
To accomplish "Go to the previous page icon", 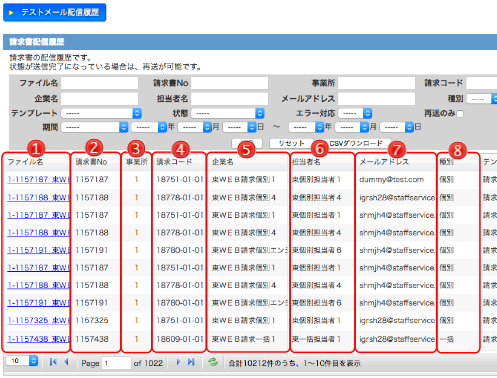I will pos(66,362).
